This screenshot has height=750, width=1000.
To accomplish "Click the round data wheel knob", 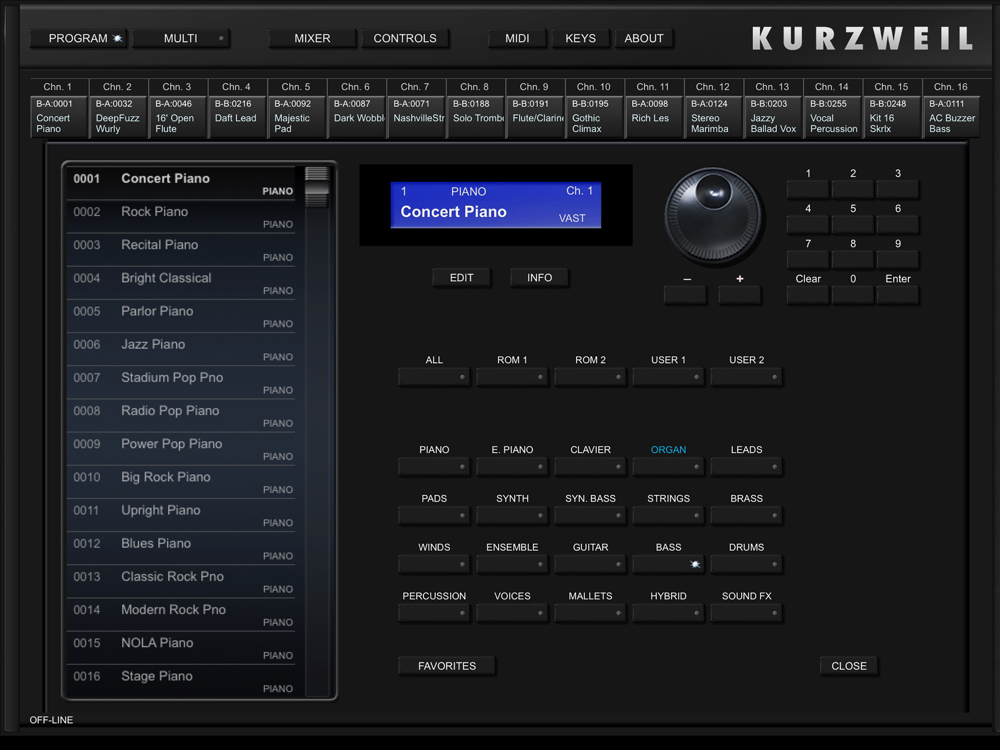I will [x=713, y=215].
